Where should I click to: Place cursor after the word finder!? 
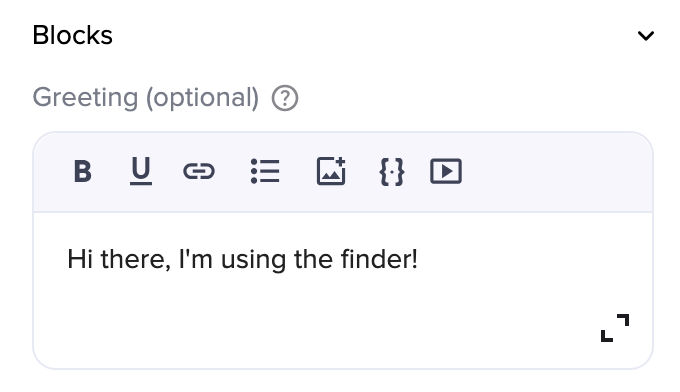pyautogui.click(x=419, y=259)
